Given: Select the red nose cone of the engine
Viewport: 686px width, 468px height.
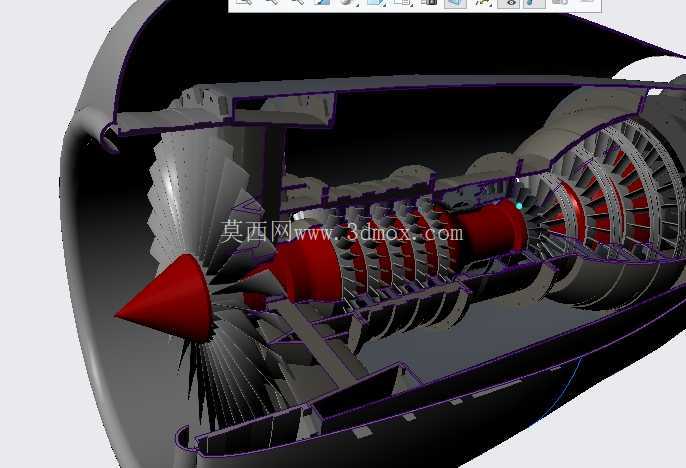Looking at the screenshot, I should pos(168,300).
